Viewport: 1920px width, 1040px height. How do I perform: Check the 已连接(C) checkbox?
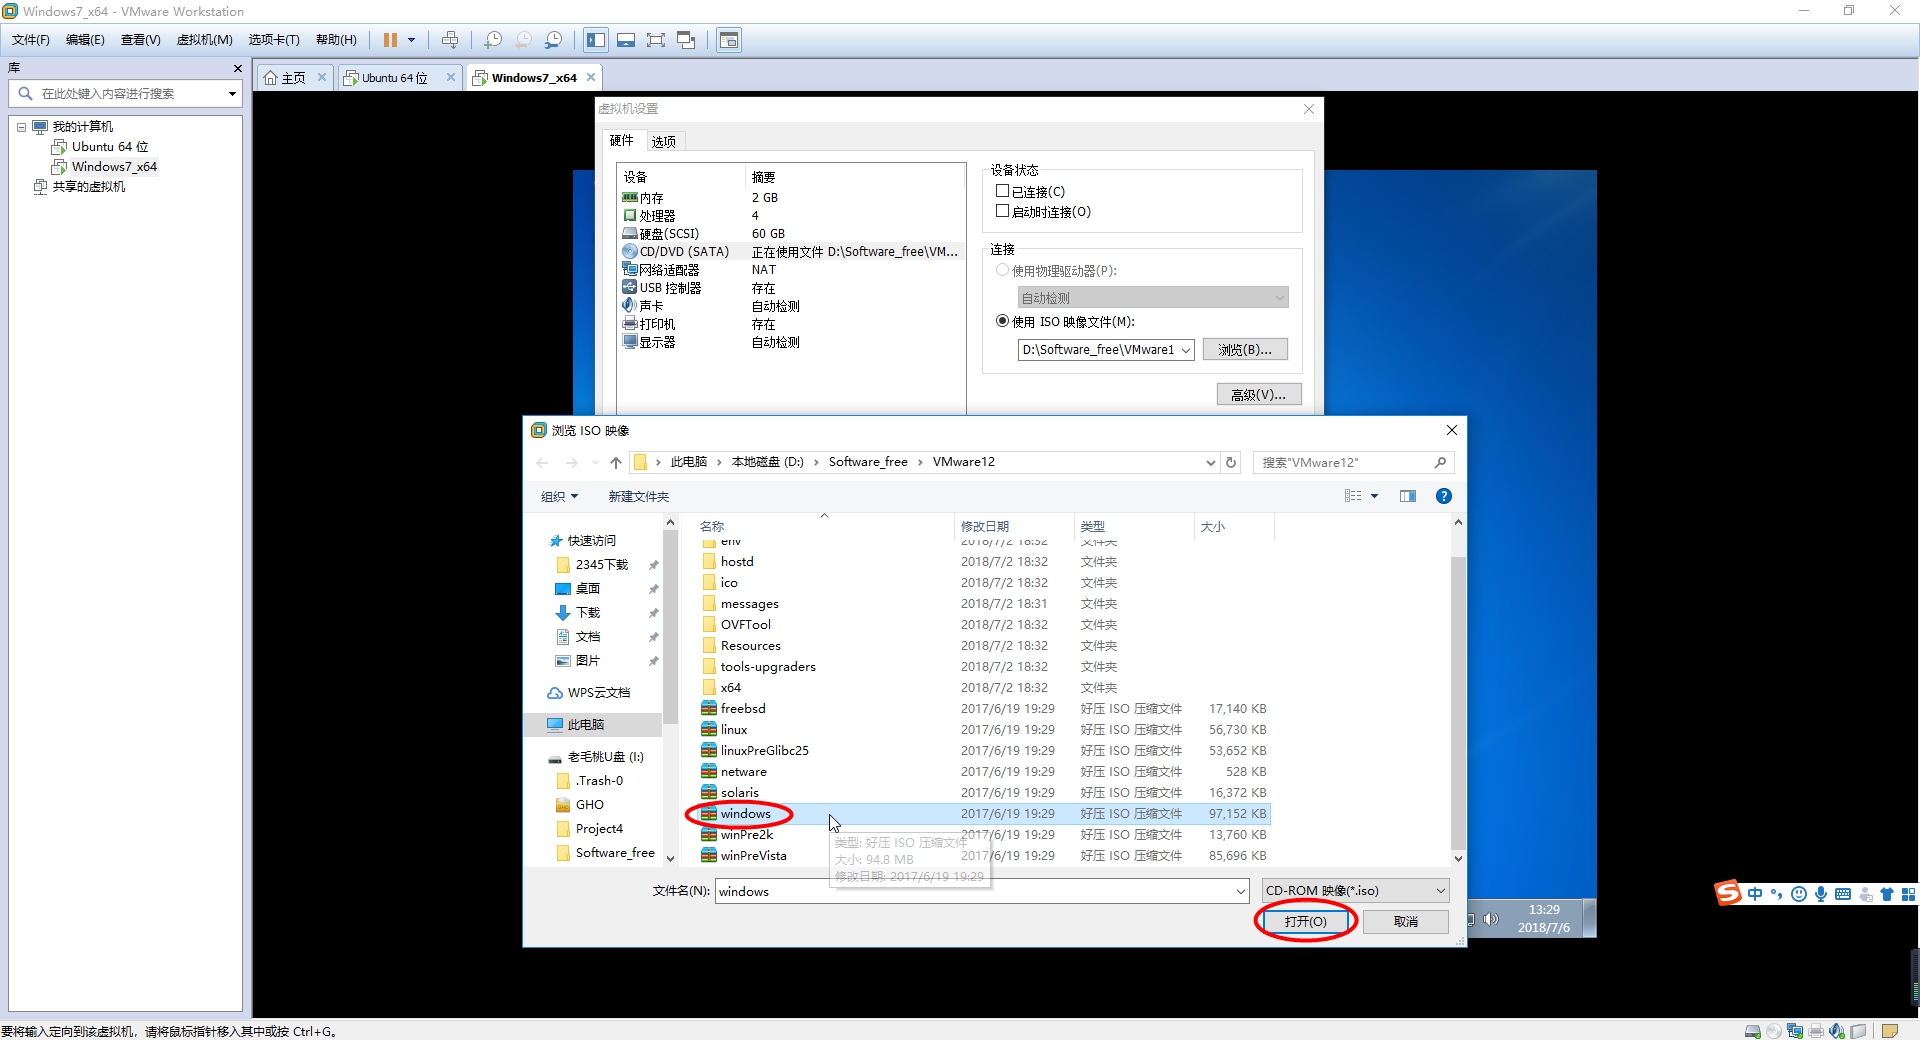tap(1002, 191)
